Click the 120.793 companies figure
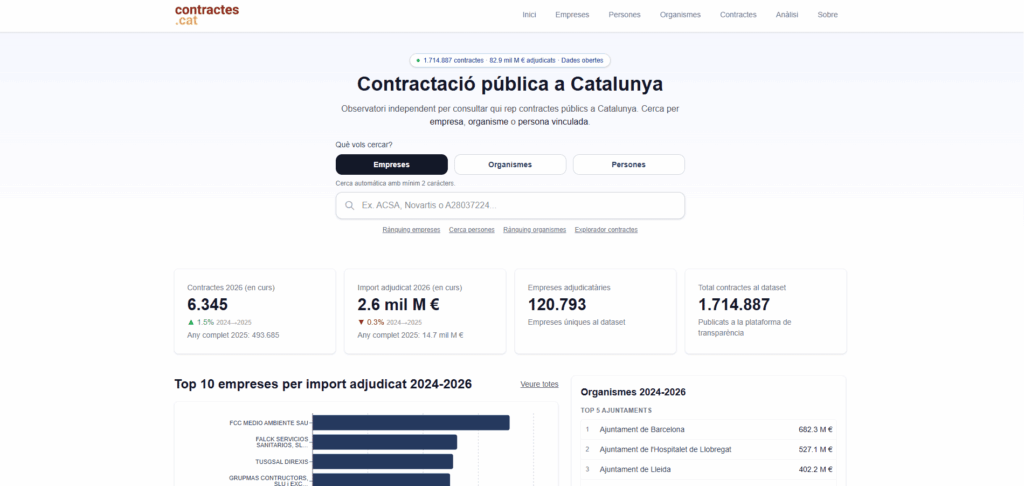Screen dimensions: 1024x486 pyautogui.click(x=557, y=304)
